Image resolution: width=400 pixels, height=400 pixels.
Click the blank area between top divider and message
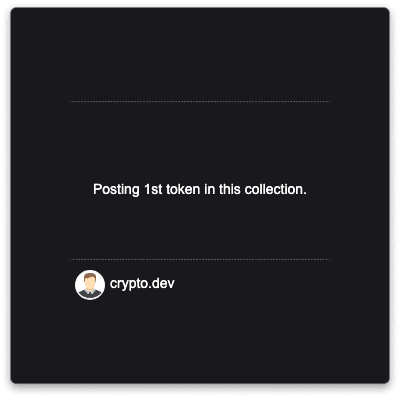pos(200,142)
